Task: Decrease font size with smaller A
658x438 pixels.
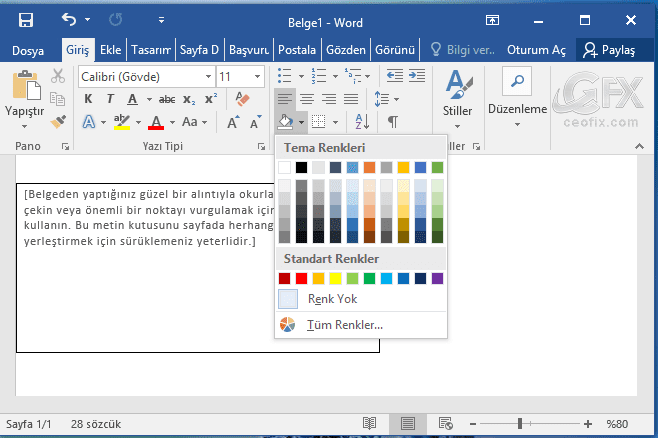Action: tap(255, 122)
